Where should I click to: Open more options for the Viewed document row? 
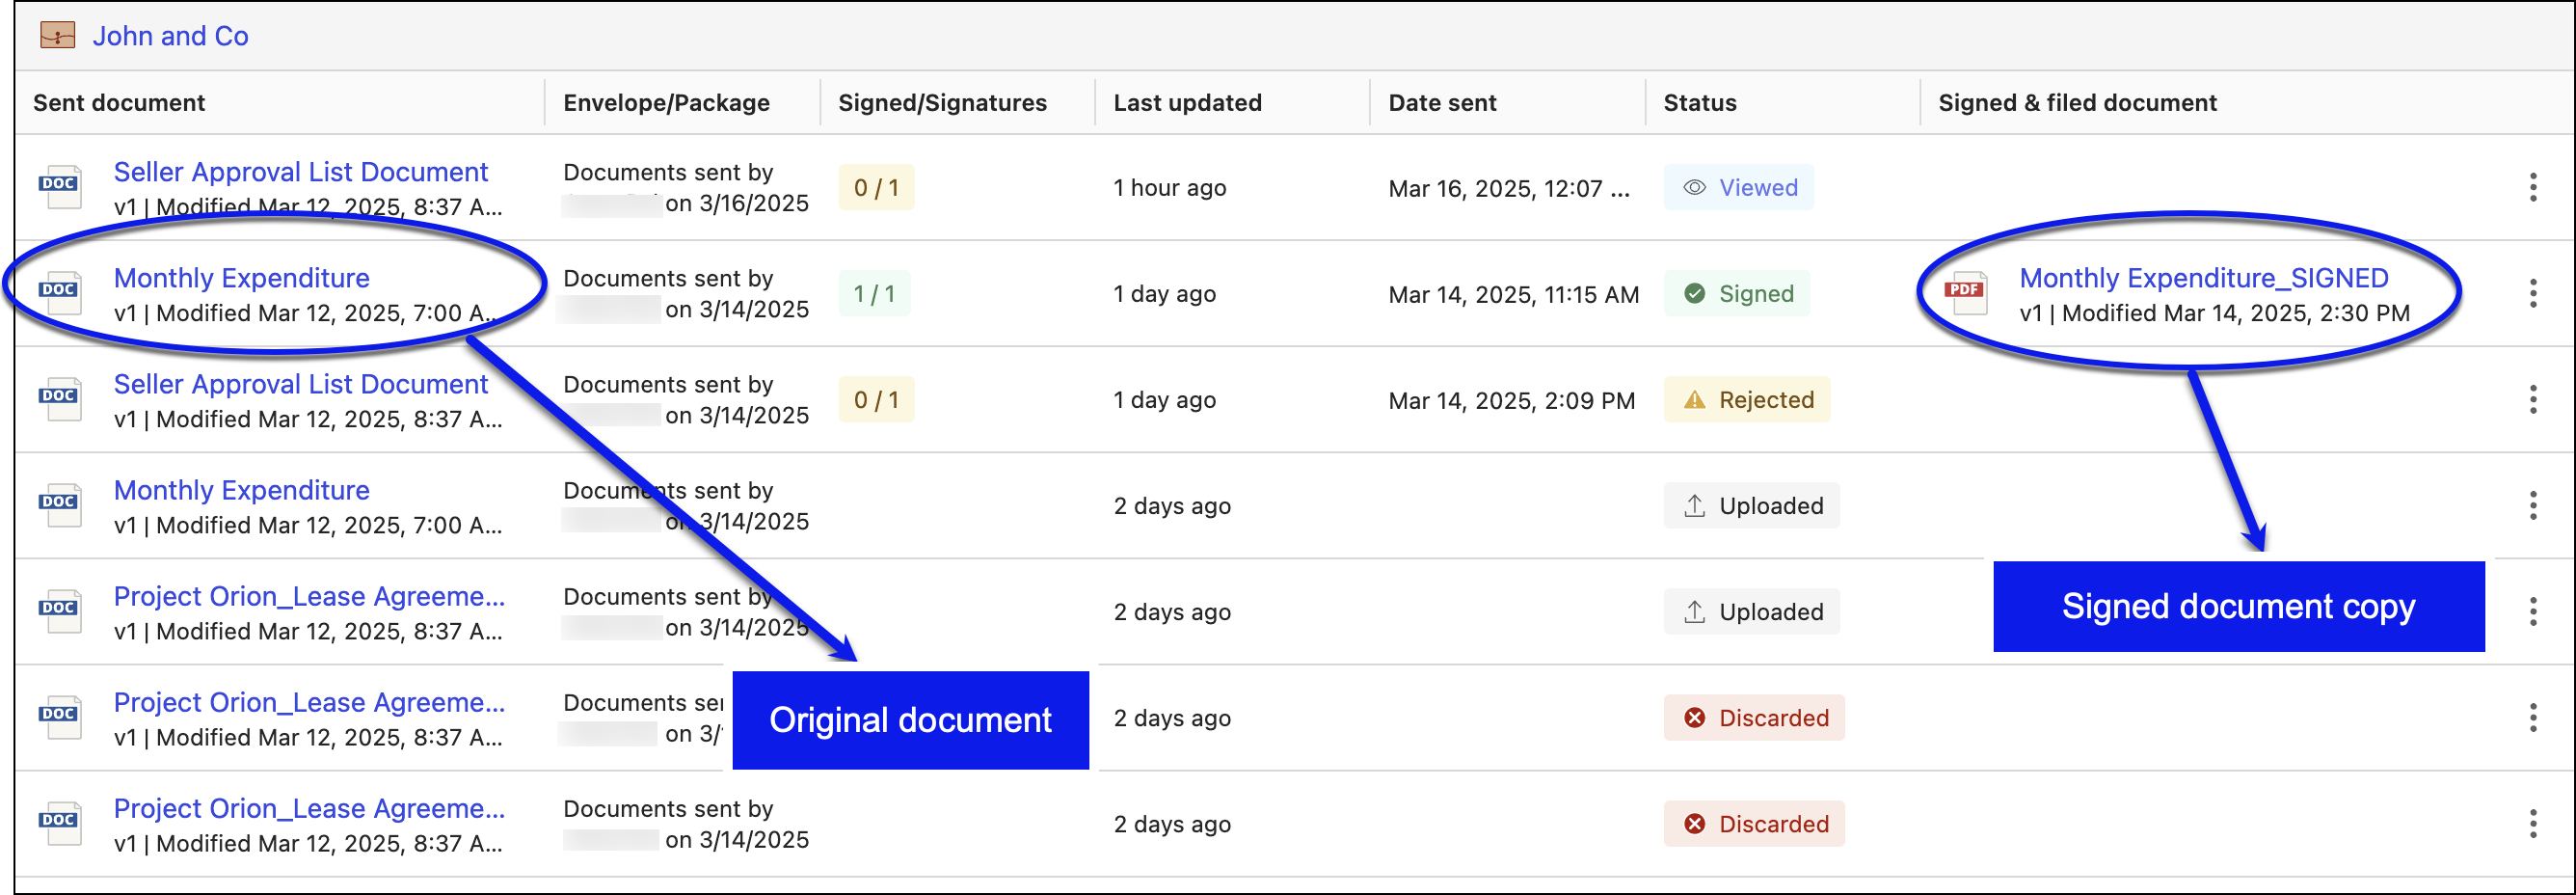[x=2532, y=187]
